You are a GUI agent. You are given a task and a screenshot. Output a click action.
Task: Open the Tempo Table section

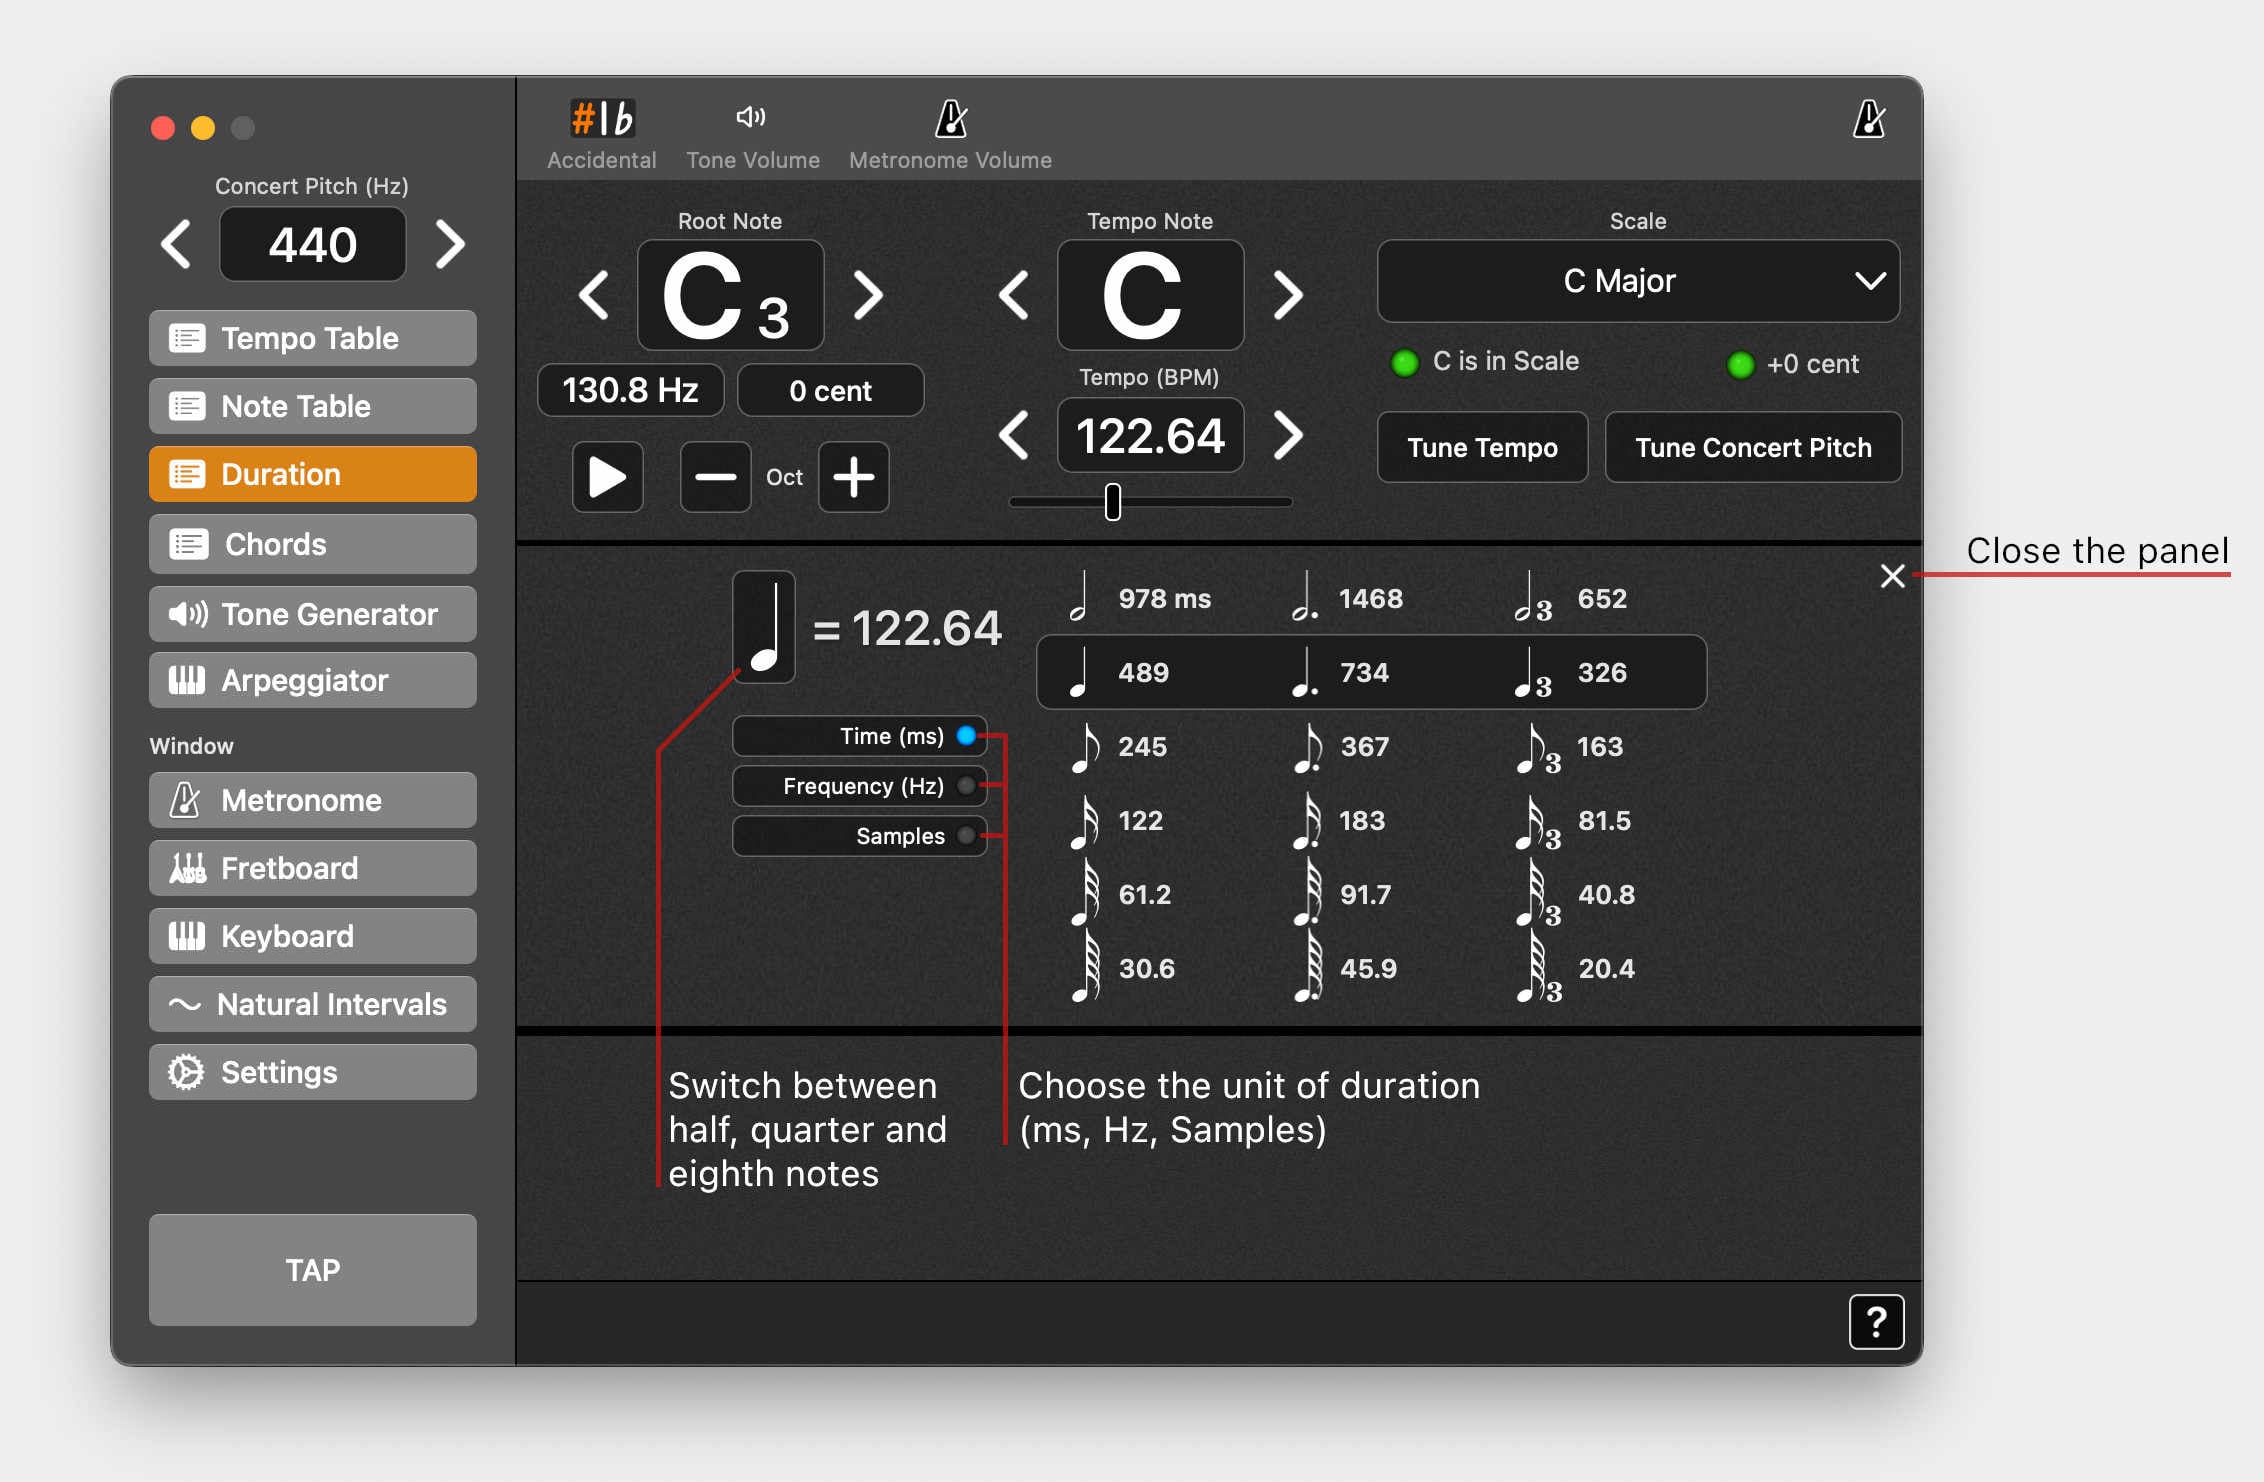tap(312, 338)
